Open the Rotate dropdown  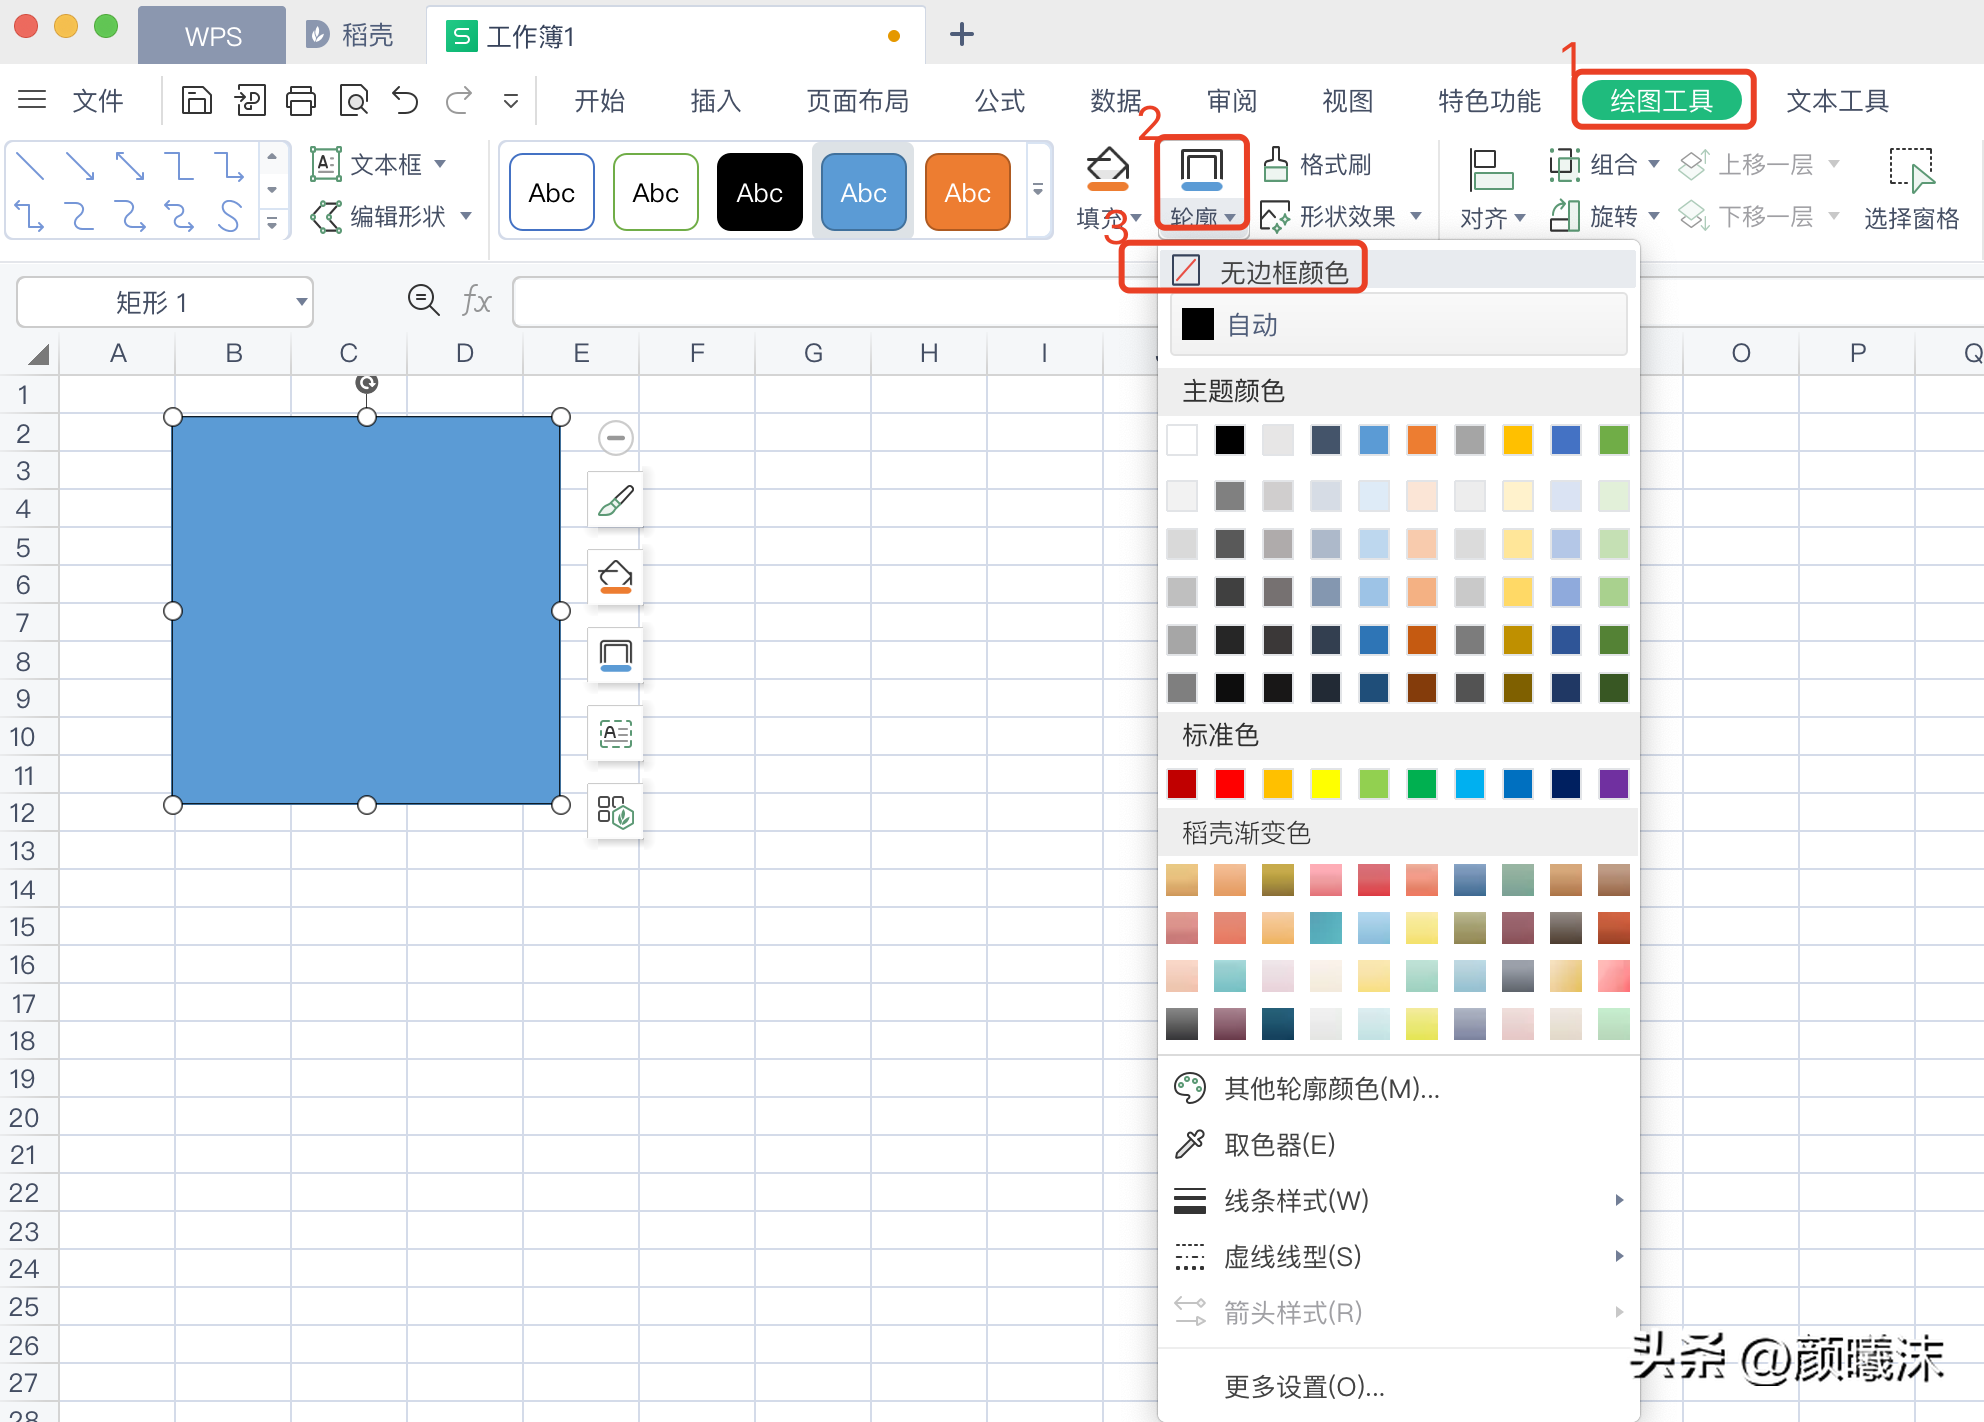point(1653,216)
